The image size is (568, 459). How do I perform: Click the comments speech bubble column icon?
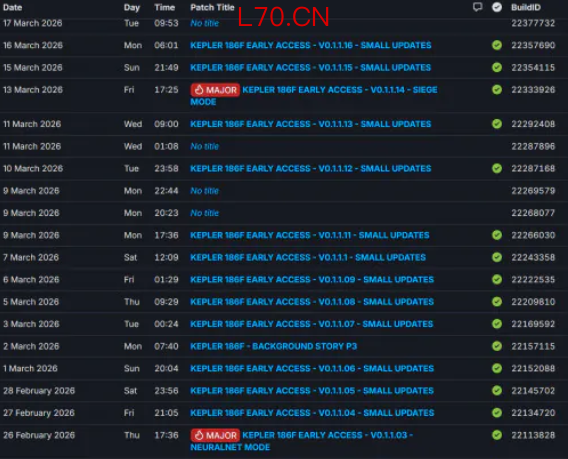click(x=477, y=7)
